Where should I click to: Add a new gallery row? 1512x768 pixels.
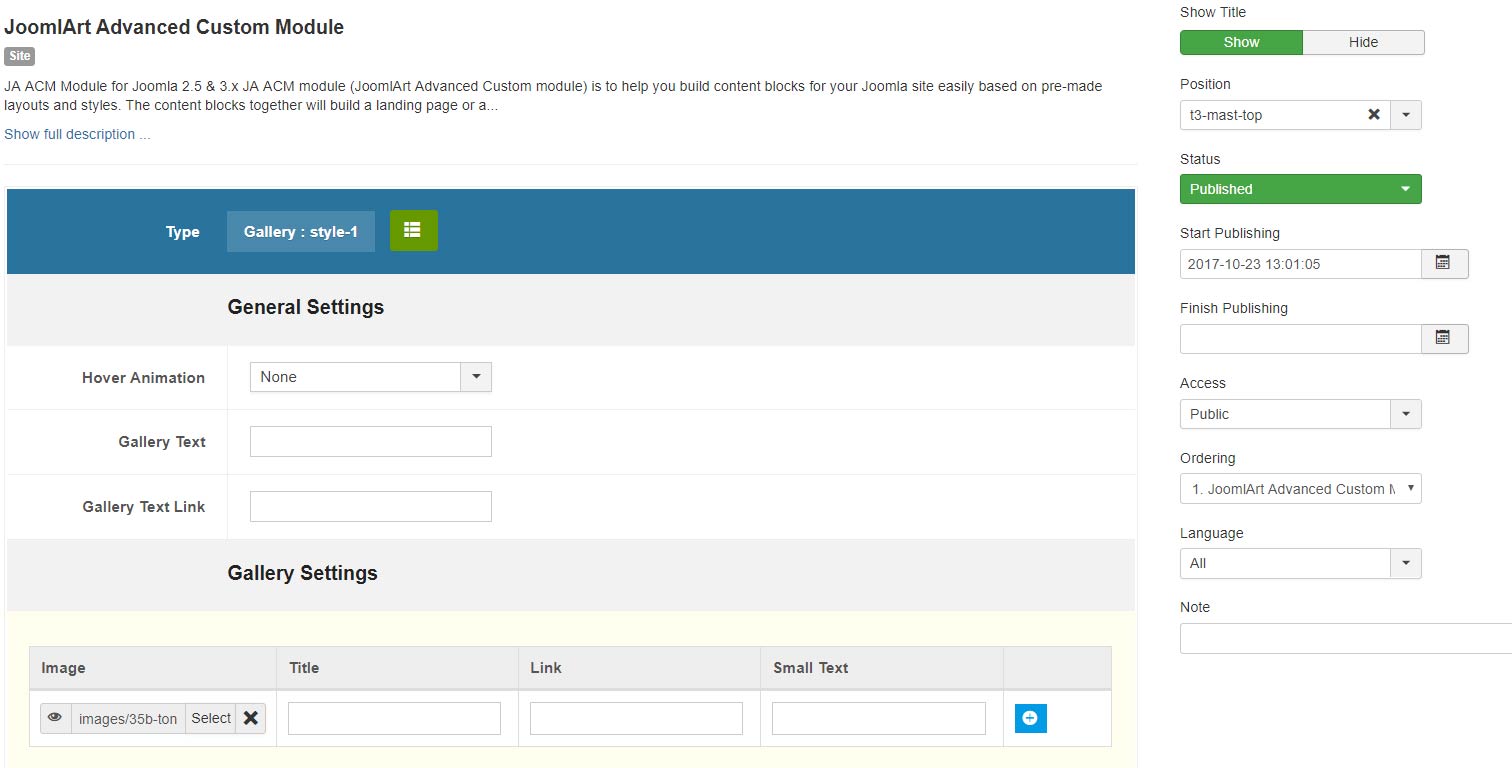1030,718
